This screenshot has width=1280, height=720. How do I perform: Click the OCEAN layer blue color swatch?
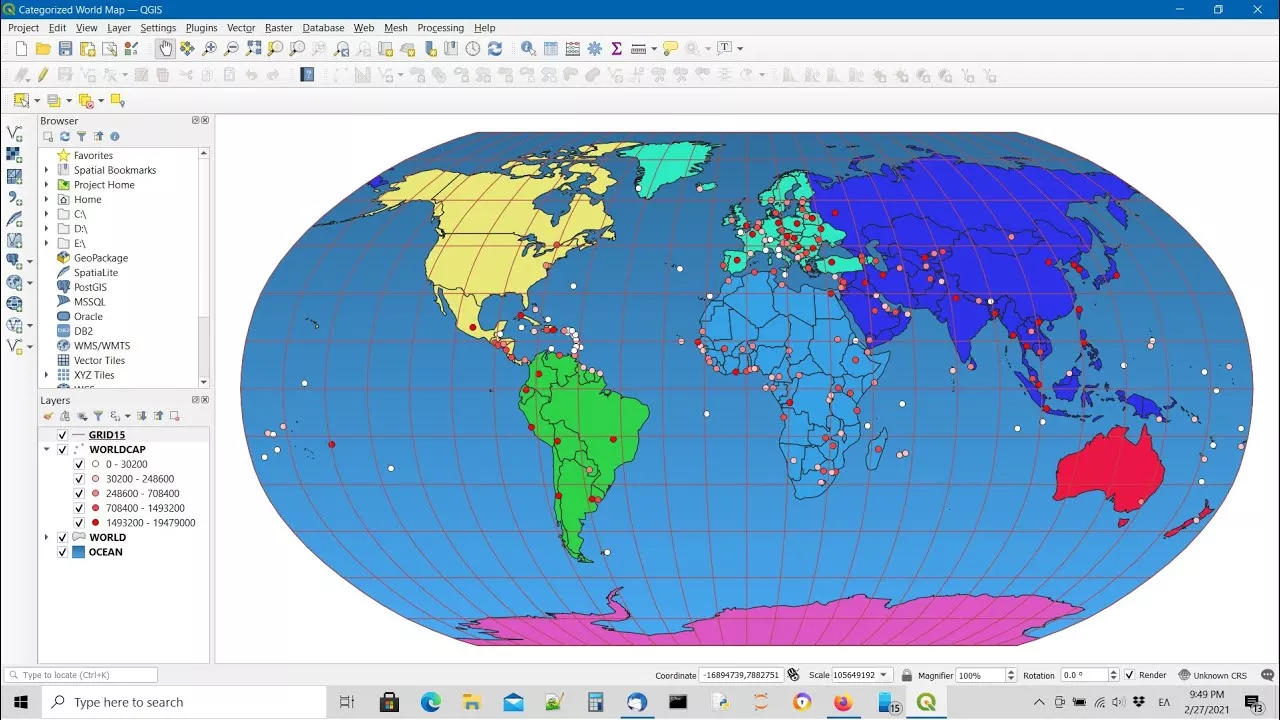point(78,552)
